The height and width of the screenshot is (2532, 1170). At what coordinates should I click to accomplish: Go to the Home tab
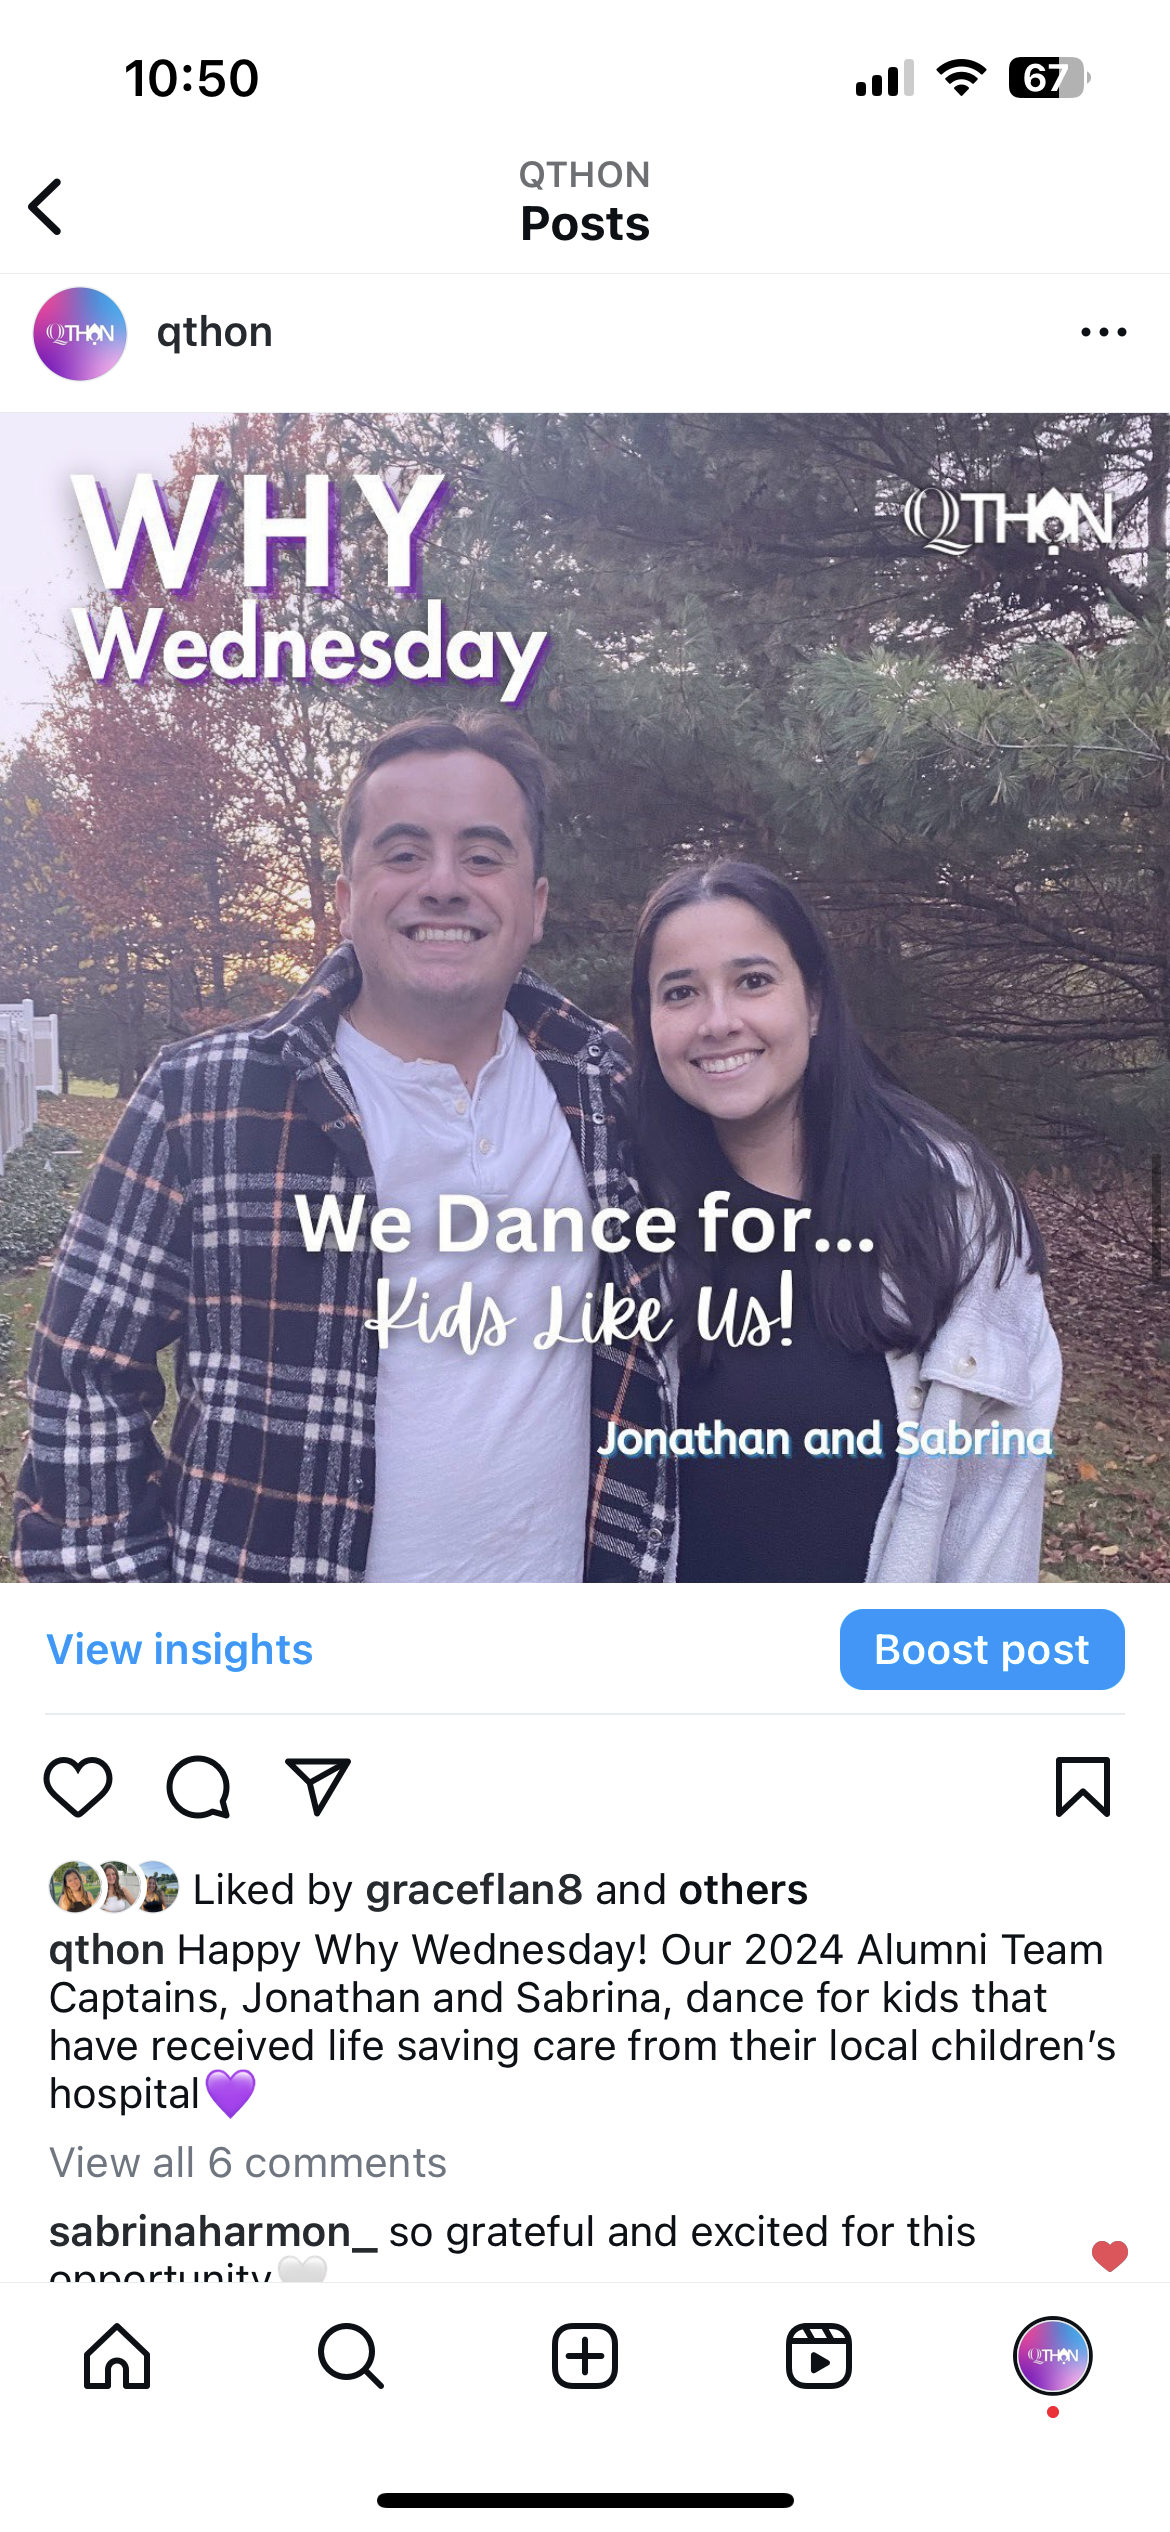point(117,2356)
